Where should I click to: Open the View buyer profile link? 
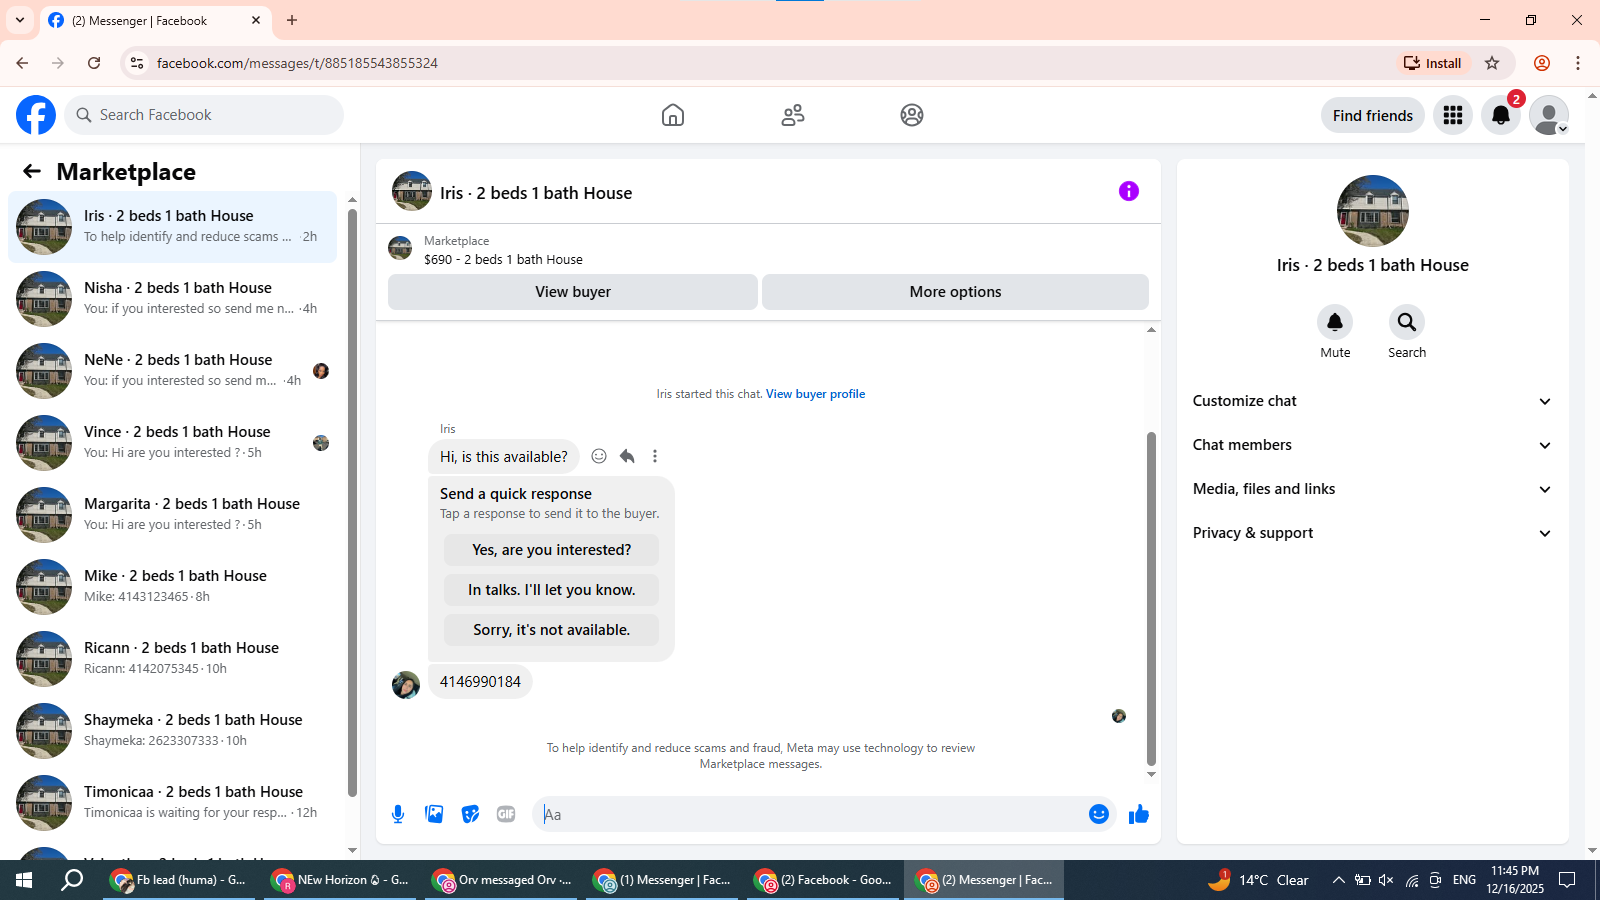(815, 394)
